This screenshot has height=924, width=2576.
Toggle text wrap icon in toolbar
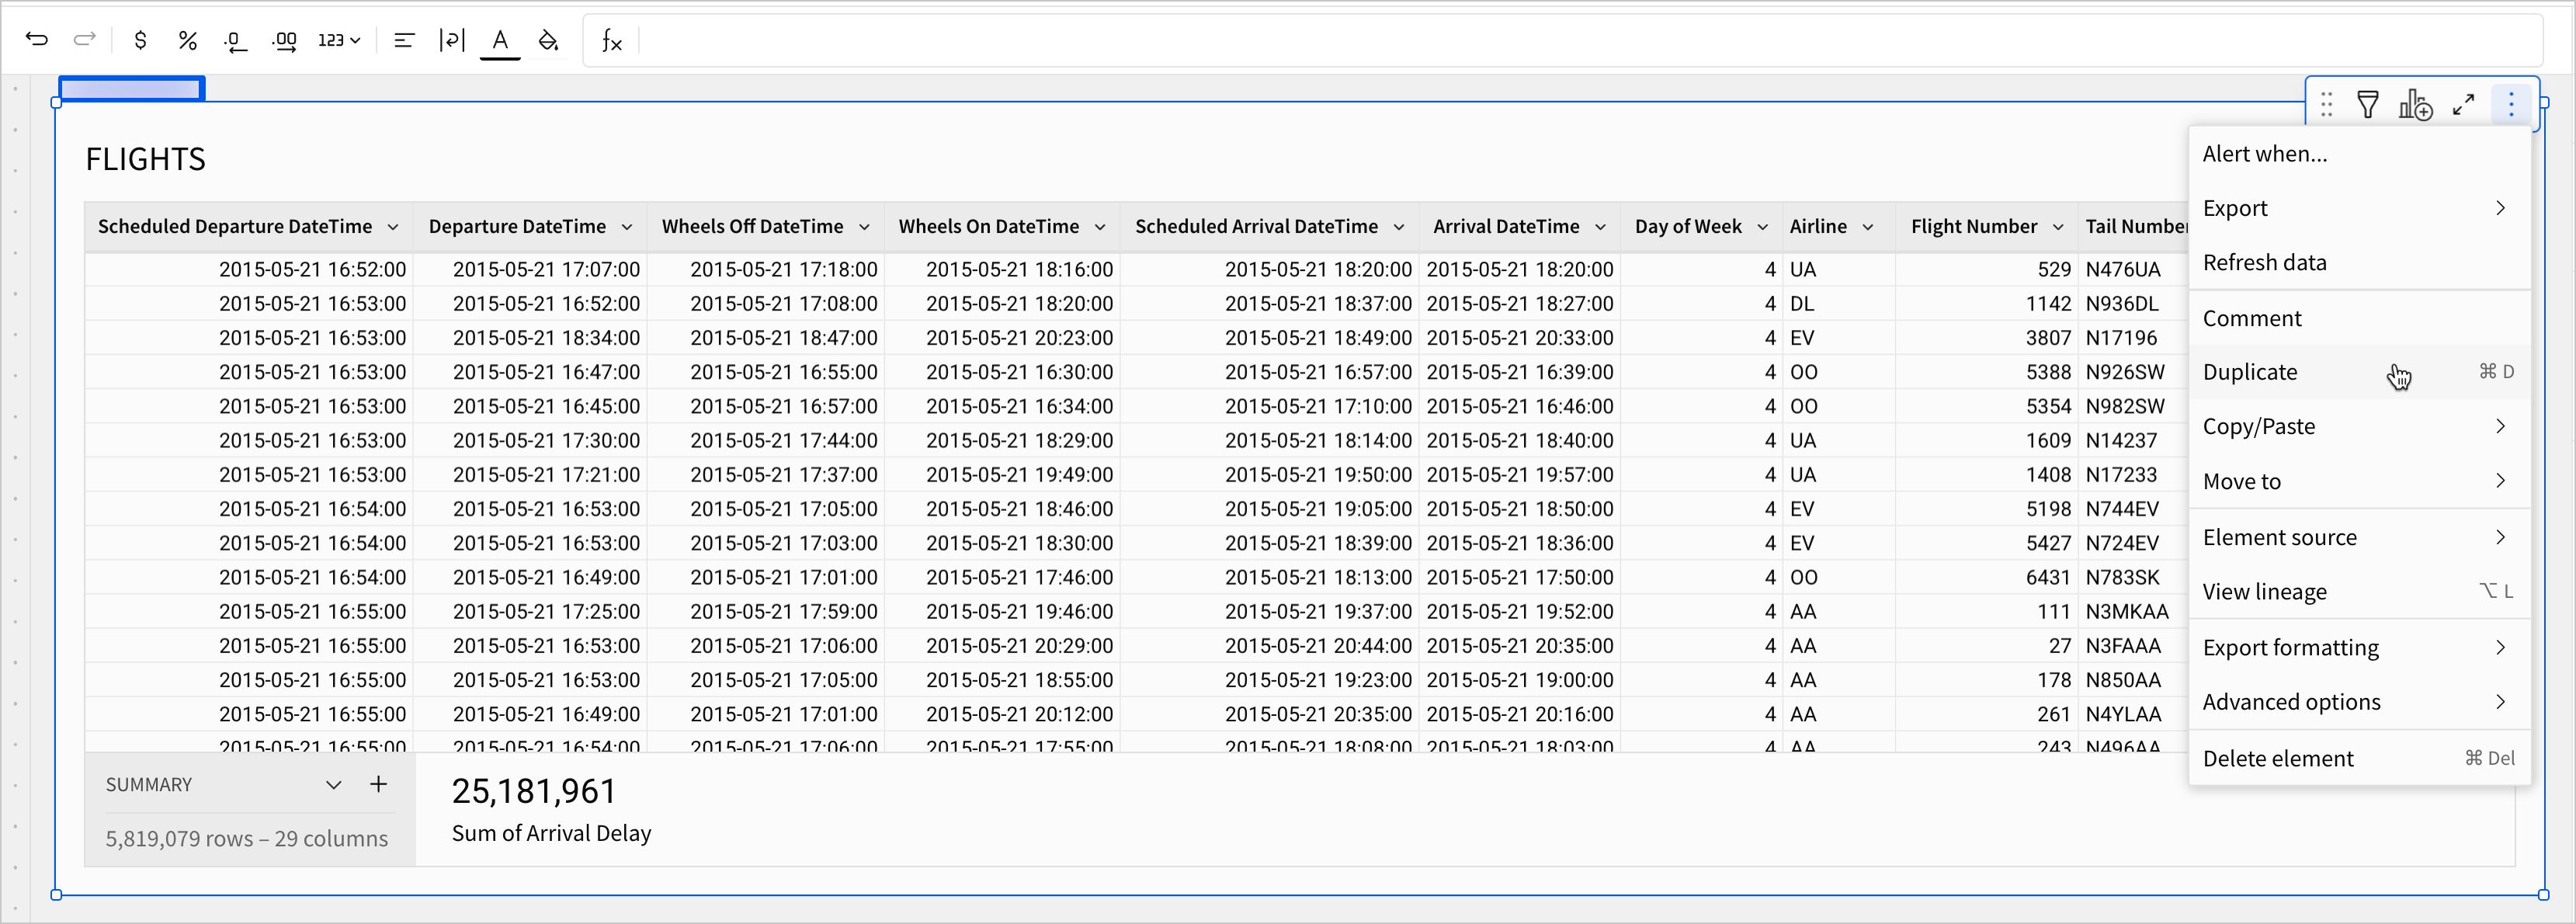(452, 40)
